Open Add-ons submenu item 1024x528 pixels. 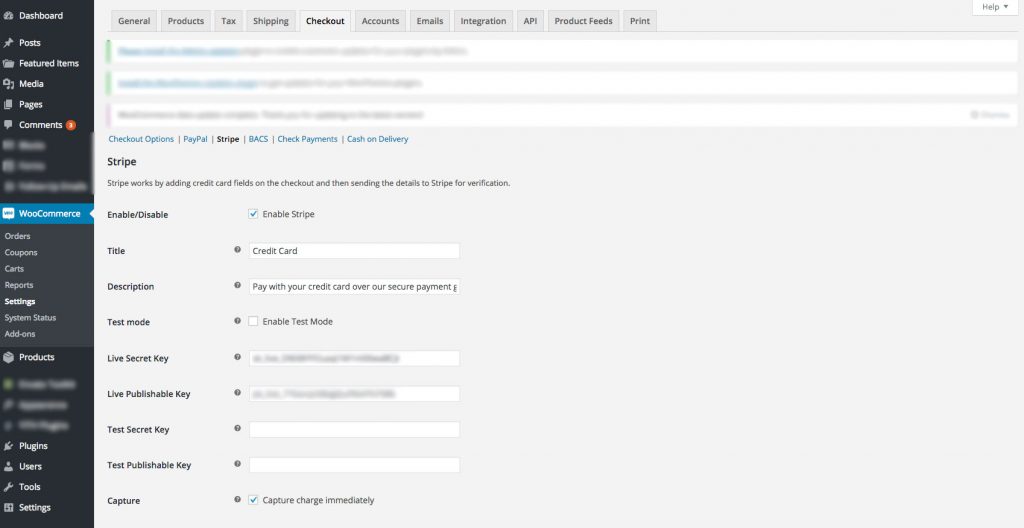[x=20, y=334]
